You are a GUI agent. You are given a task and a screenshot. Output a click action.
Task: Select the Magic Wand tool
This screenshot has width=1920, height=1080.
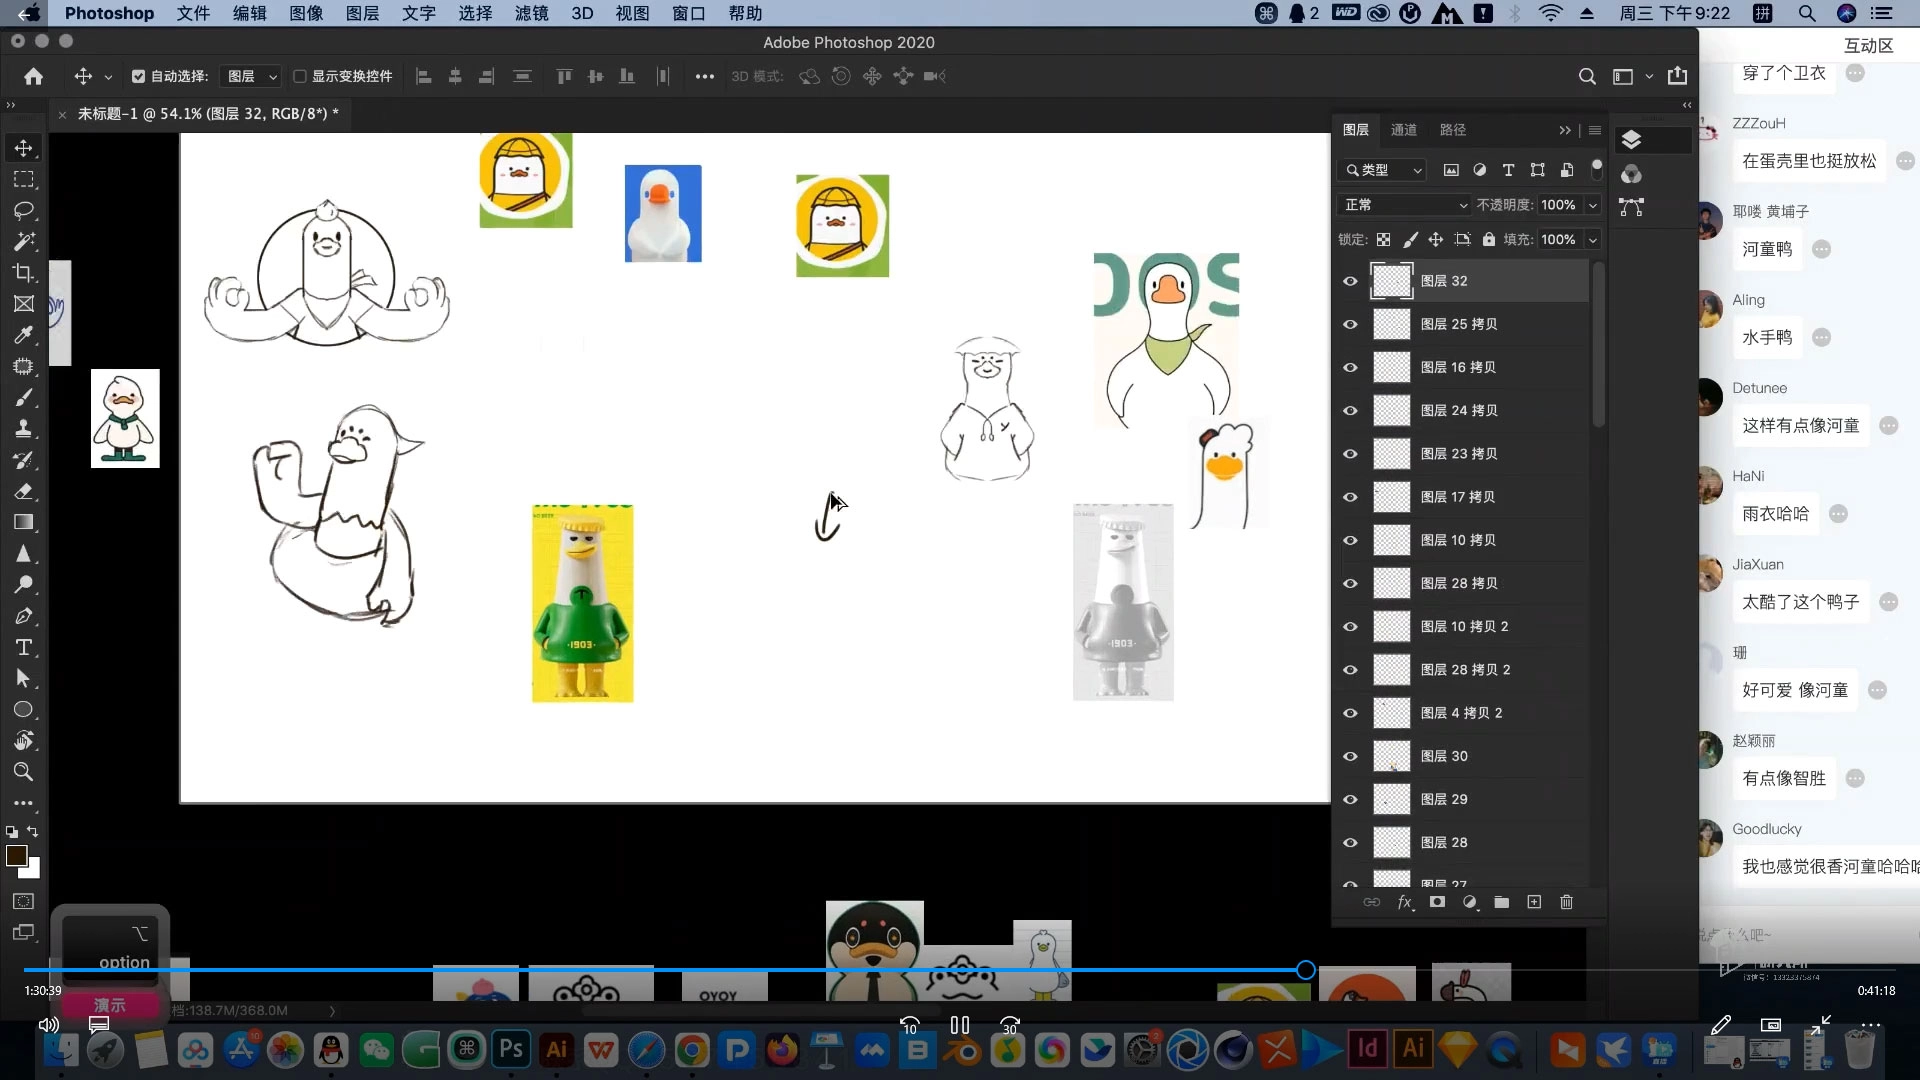pyautogui.click(x=24, y=242)
